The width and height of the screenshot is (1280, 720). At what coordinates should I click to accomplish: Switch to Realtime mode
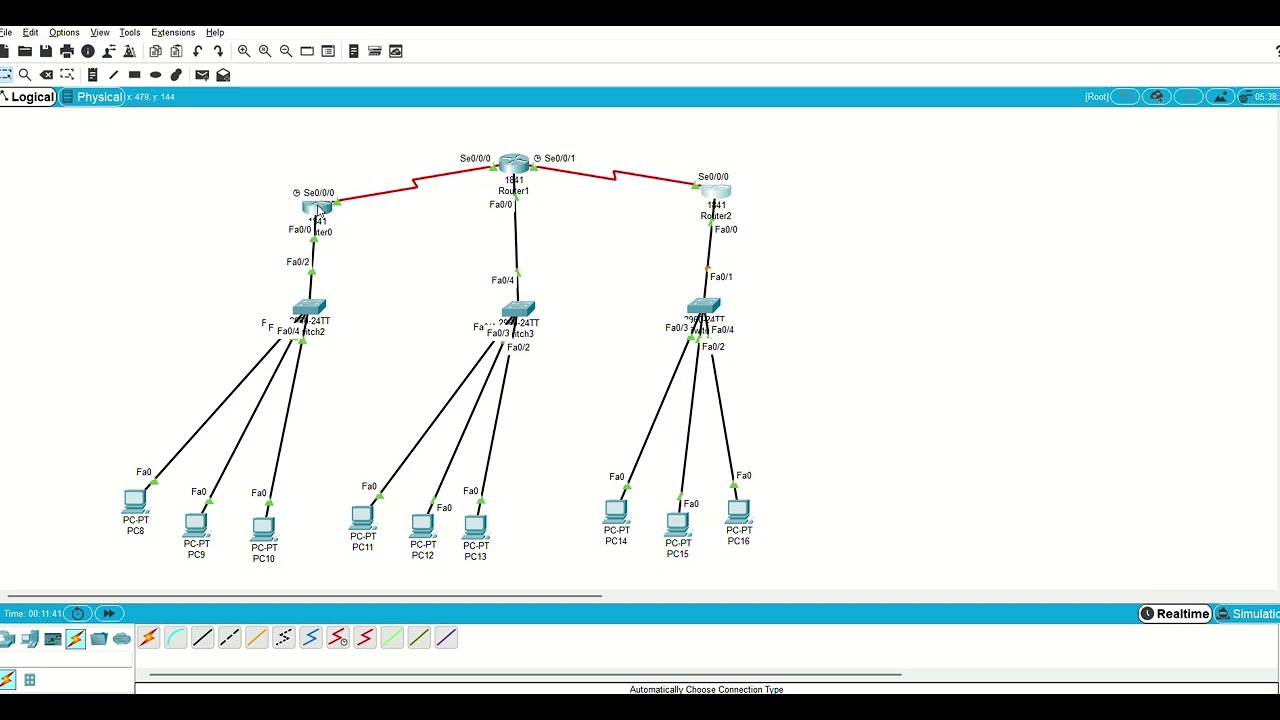pos(1176,614)
